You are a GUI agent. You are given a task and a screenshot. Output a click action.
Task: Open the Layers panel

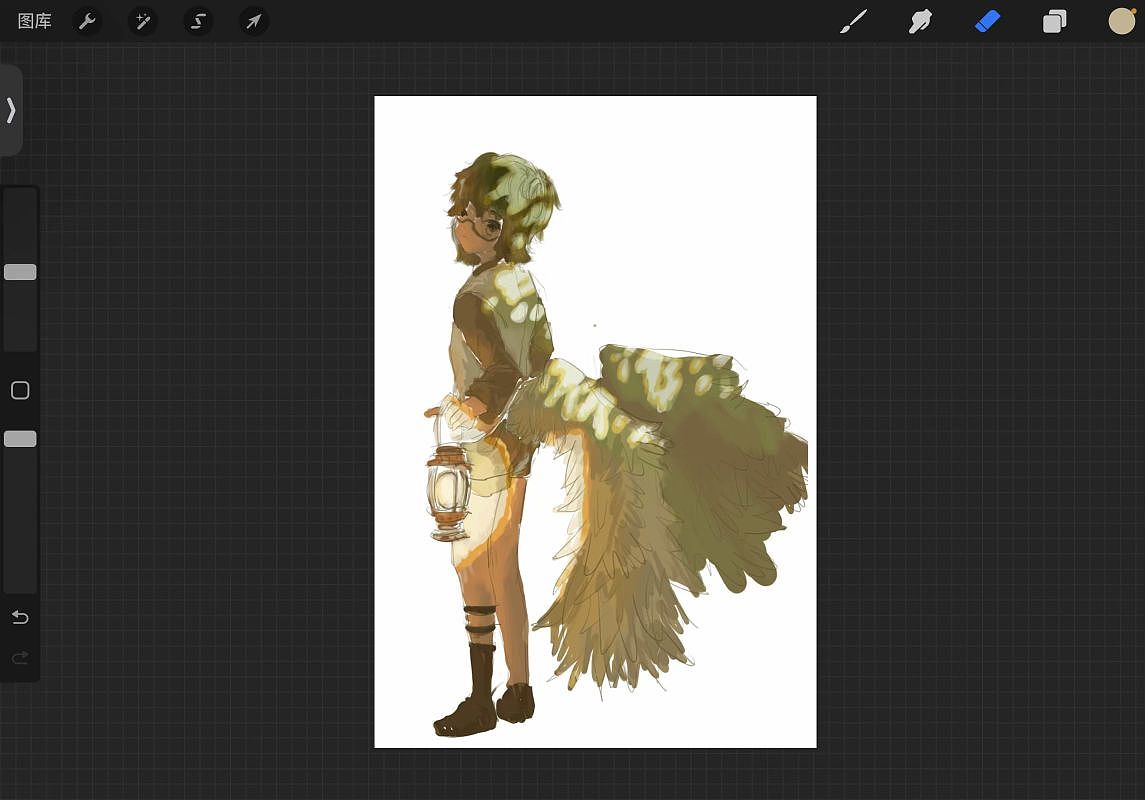pyautogui.click(x=1054, y=21)
